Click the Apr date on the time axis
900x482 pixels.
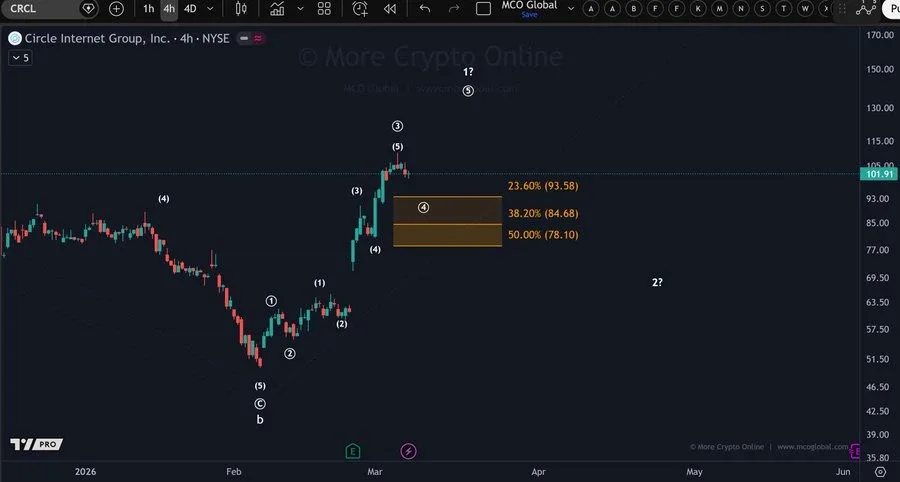538,472
